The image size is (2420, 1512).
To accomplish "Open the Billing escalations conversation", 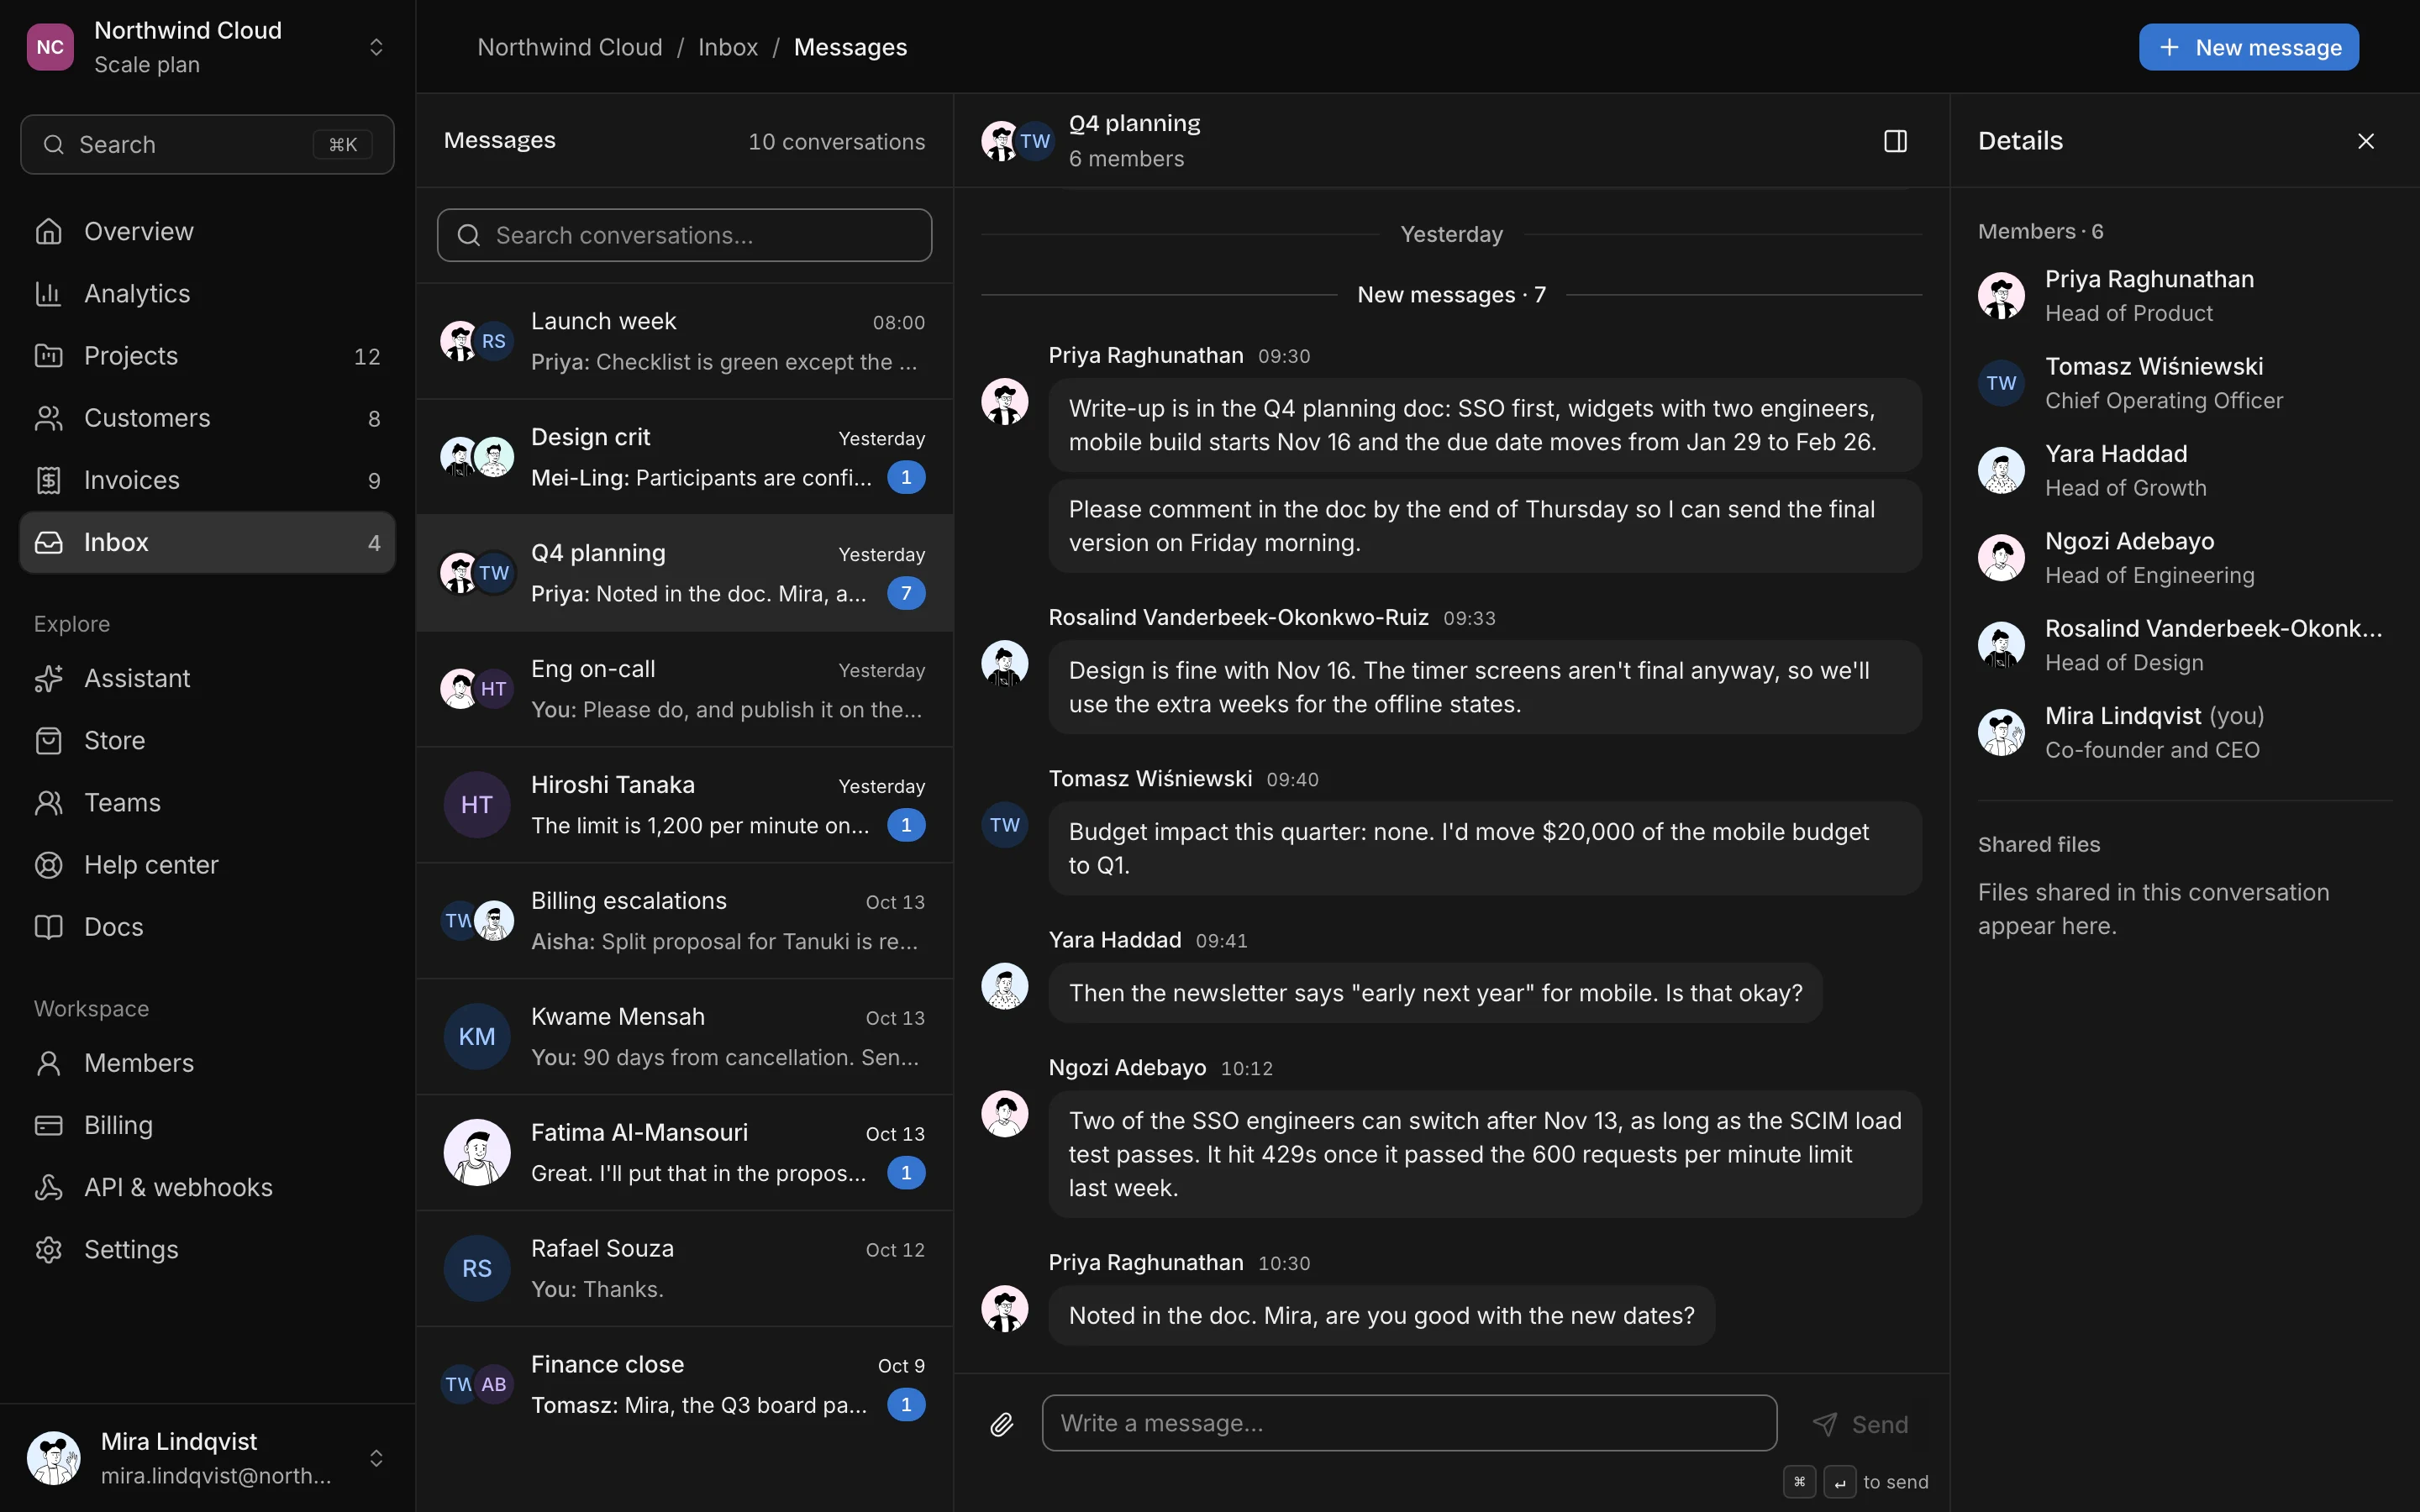I will click(x=684, y=921).
